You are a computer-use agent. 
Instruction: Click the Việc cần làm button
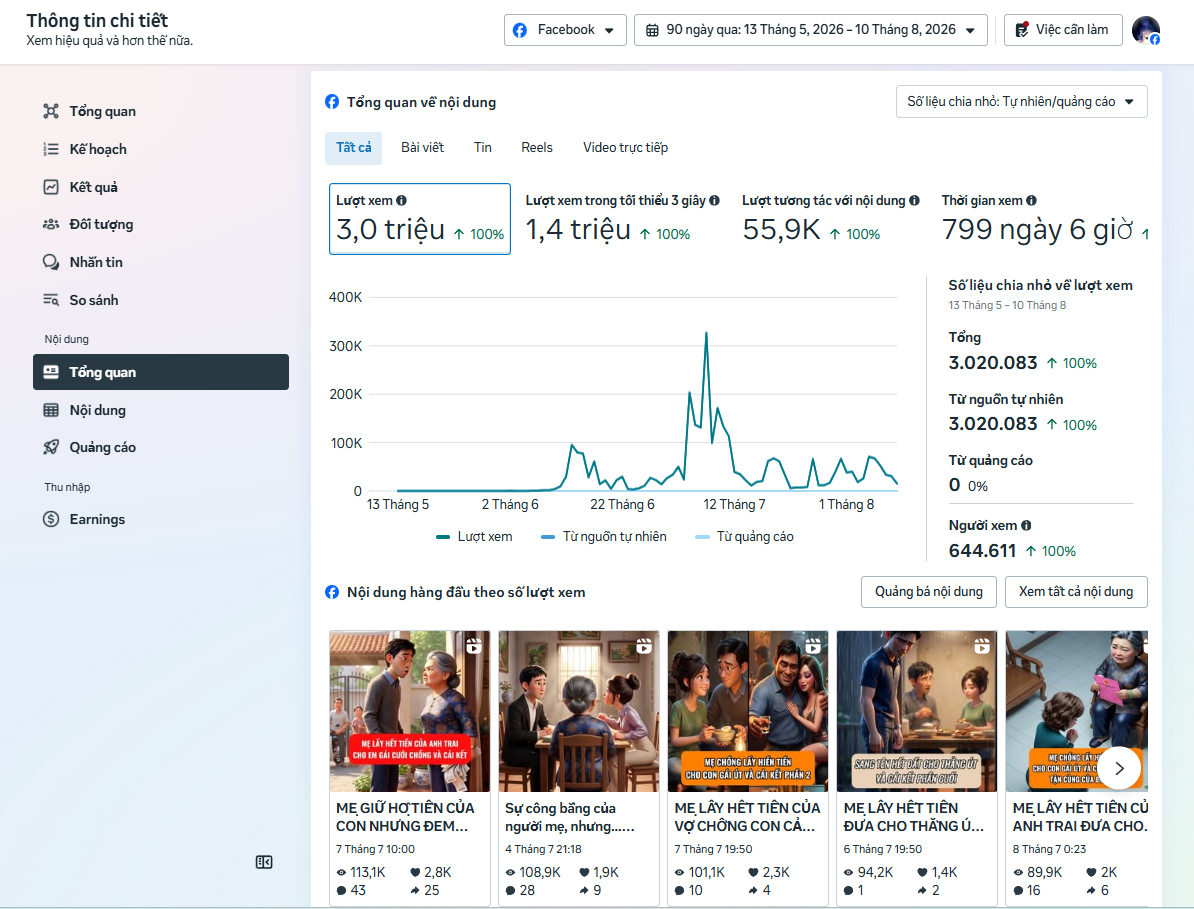pos(1063,30)
